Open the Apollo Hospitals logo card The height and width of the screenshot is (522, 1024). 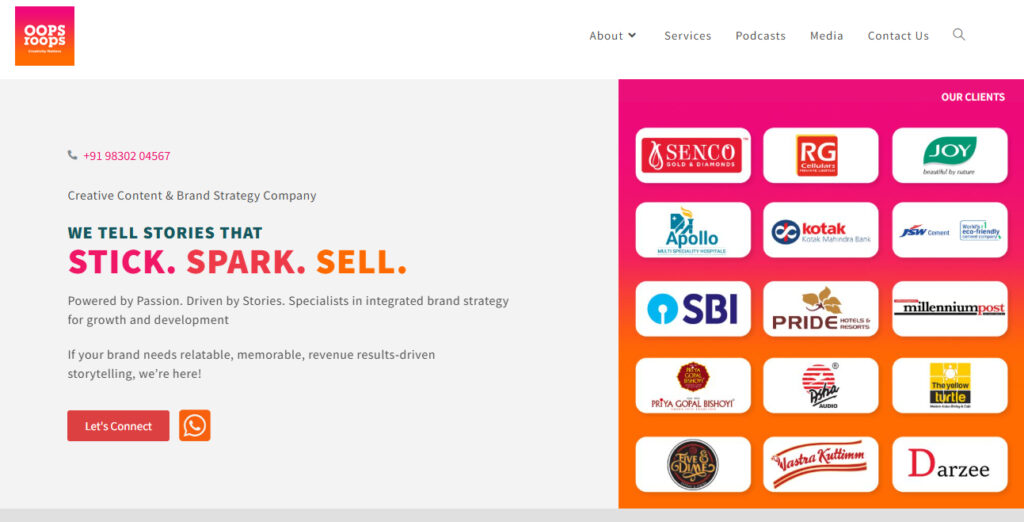click(x=693, y=230)
